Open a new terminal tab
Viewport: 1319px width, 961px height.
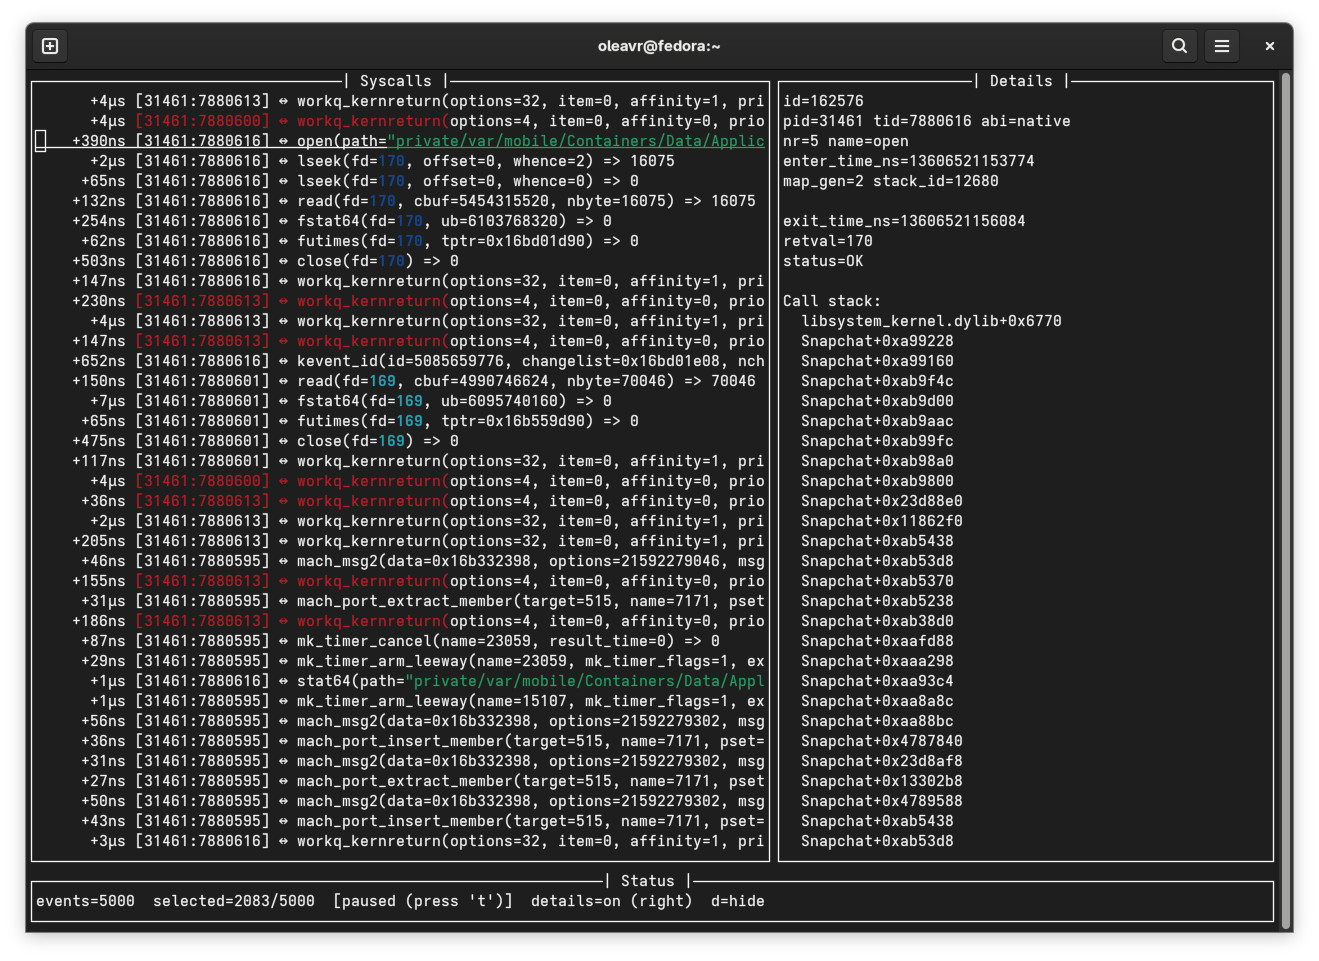[x=50, y=46]
